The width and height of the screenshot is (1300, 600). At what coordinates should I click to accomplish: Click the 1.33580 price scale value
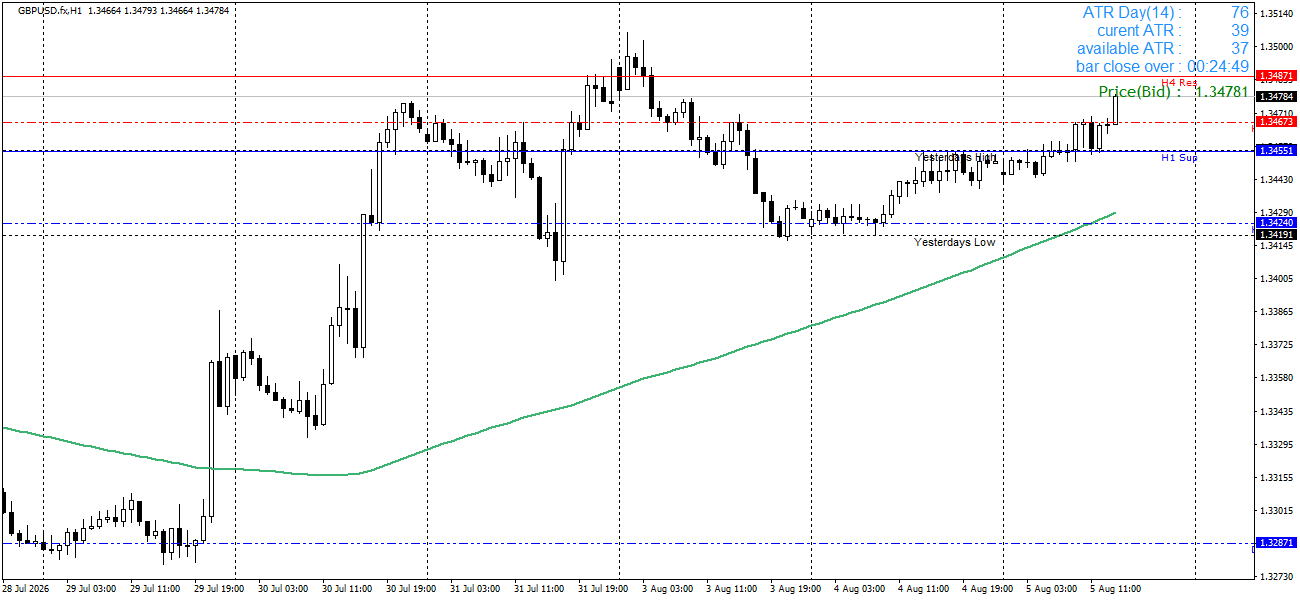click(x=1277, y=378)
